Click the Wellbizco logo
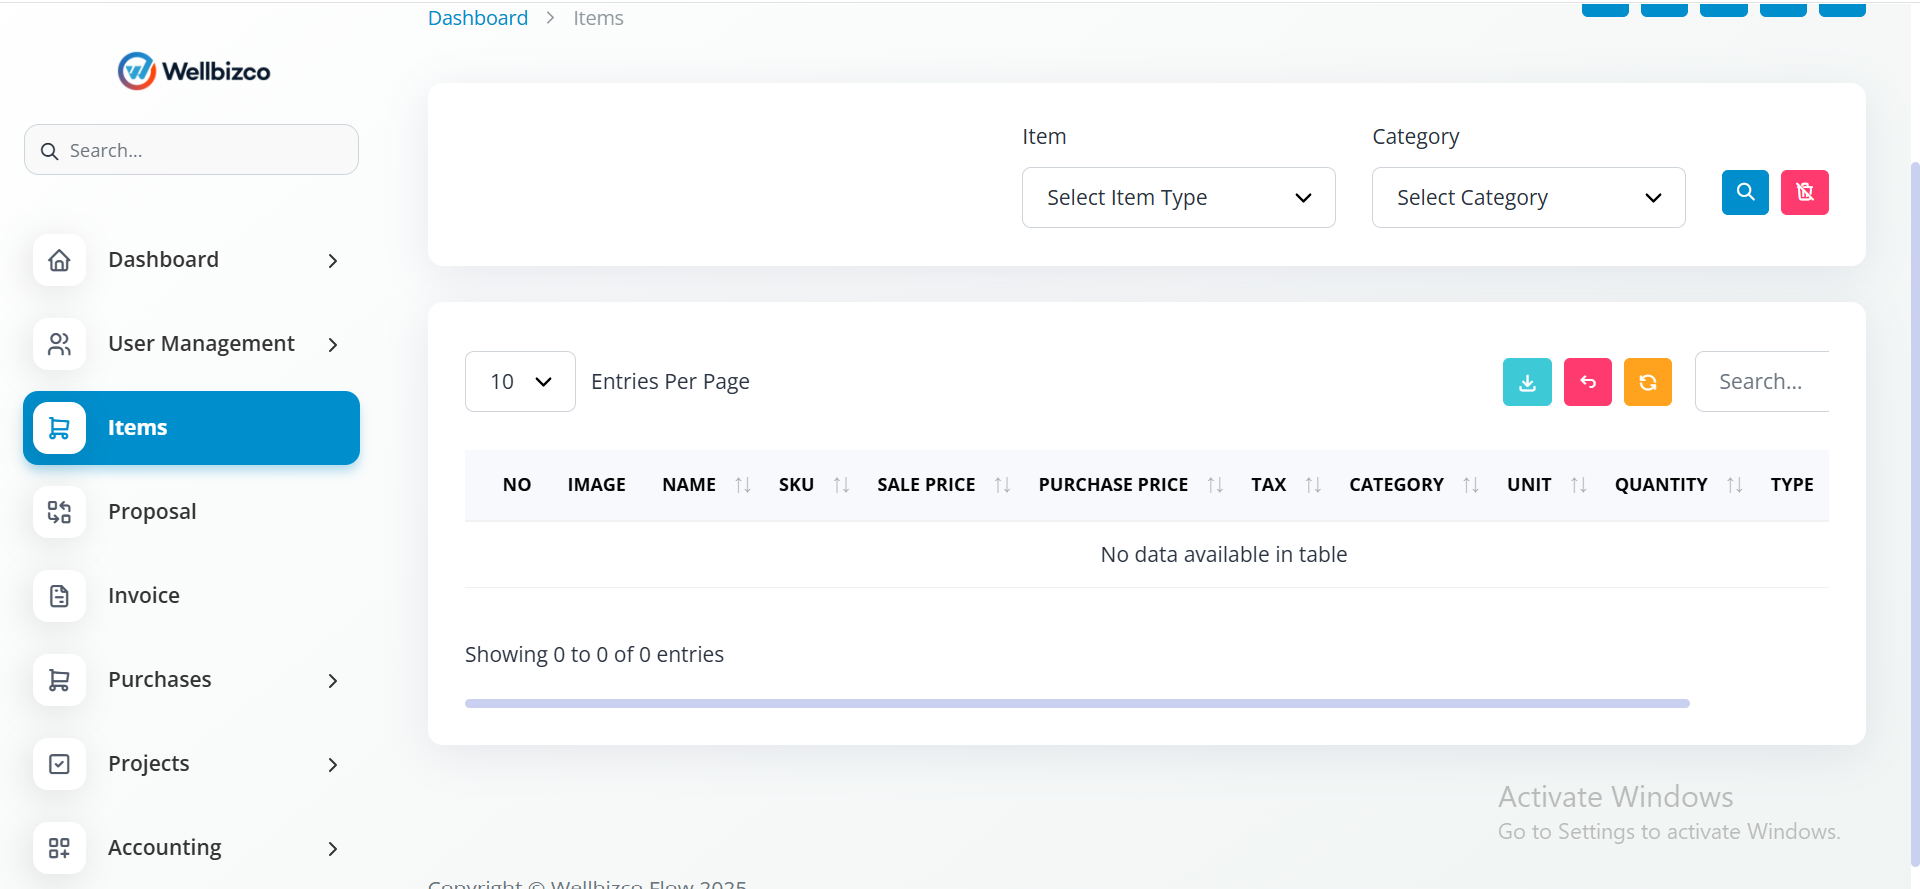Screen dimensions: 1920x889 coord(194,71)
